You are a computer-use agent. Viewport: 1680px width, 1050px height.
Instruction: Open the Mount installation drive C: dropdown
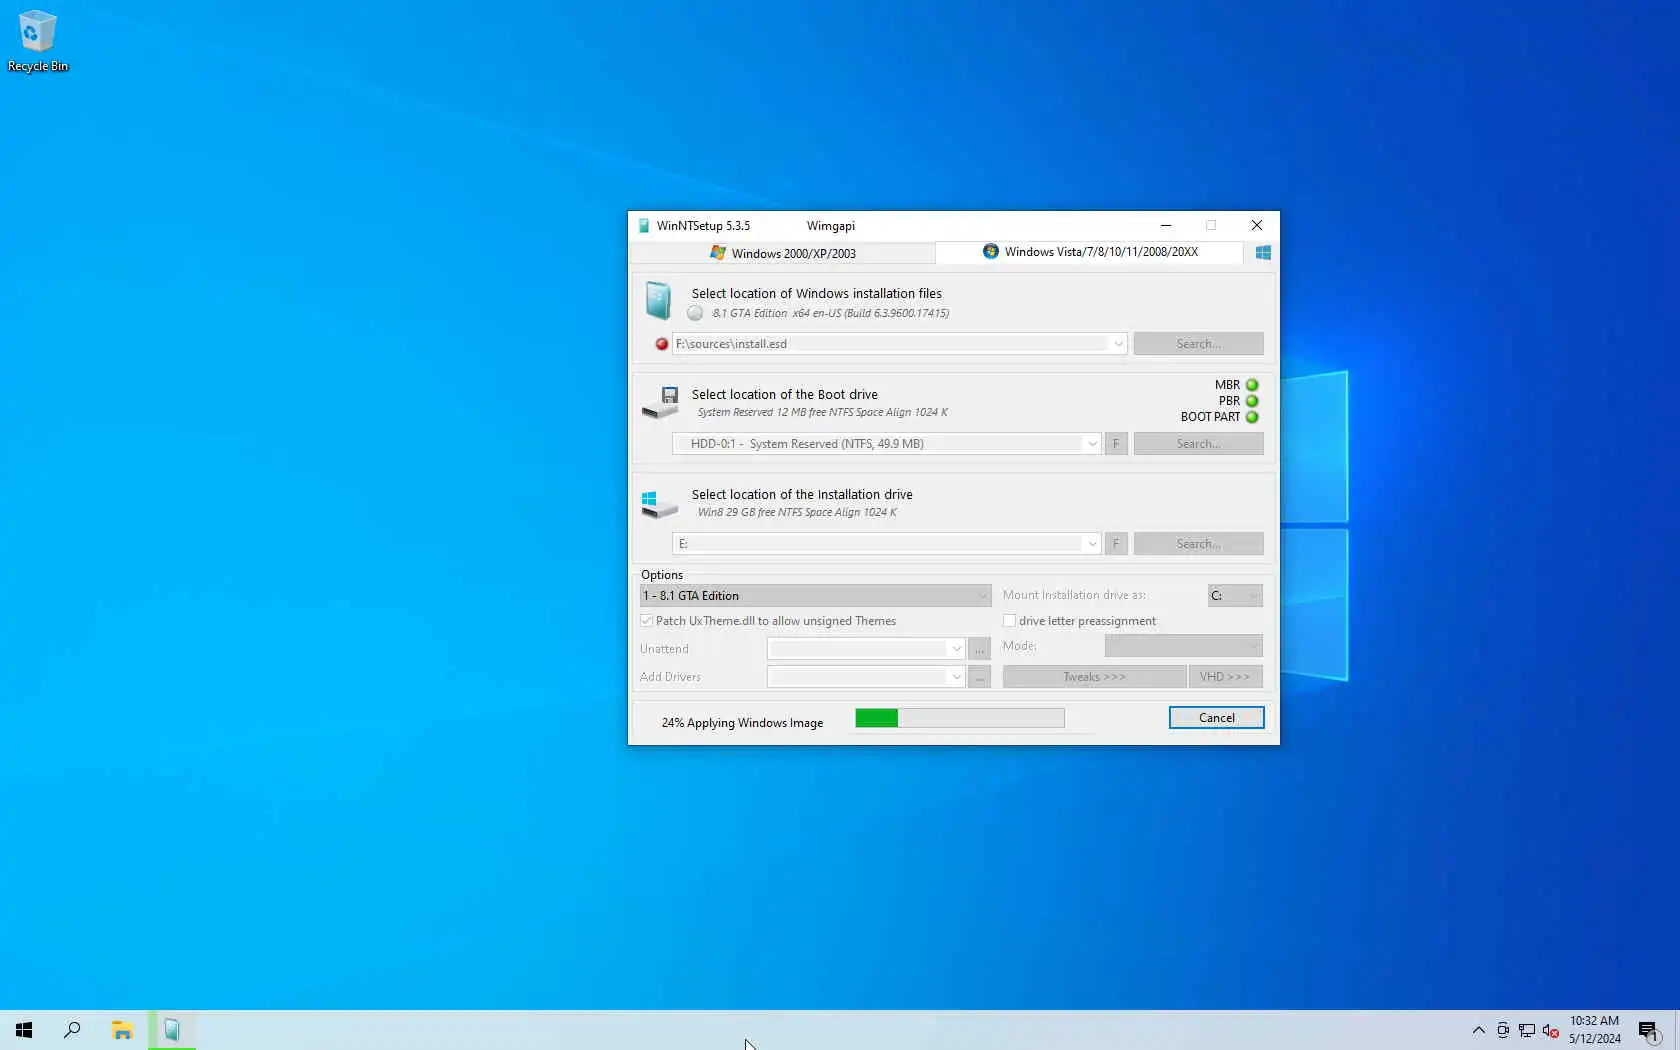tap(1235, 596)
